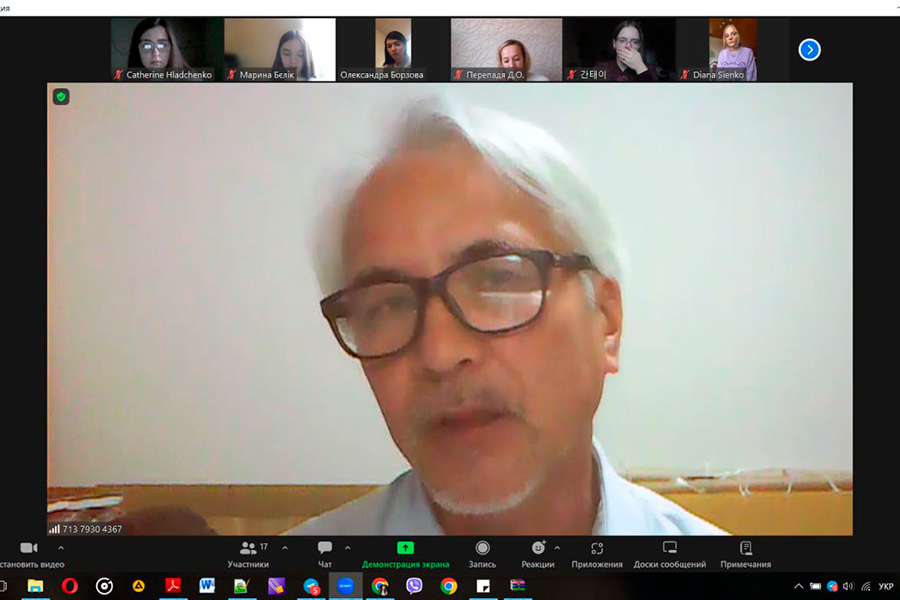Viewport: 900px width, 600px height.
Task: Click the connection signal bars icon
Action: click(54, 529)
